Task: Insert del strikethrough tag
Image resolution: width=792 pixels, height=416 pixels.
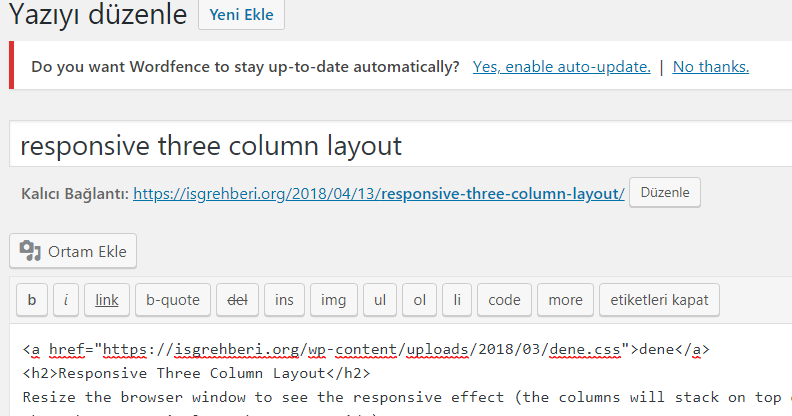Action: [x=237, y=300]
